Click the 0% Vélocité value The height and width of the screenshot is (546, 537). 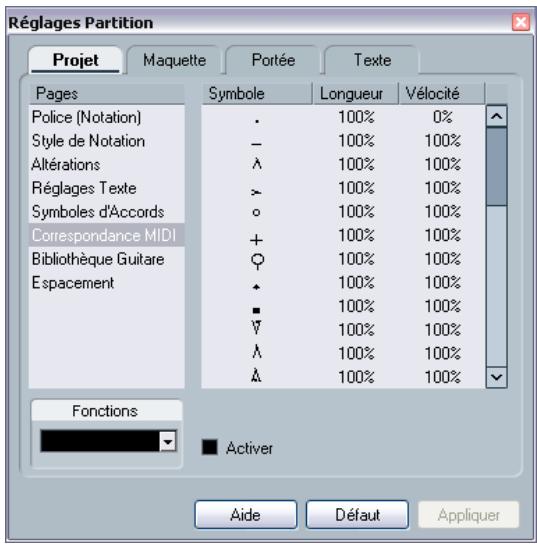pyautogui.click(x=443, y=117)
